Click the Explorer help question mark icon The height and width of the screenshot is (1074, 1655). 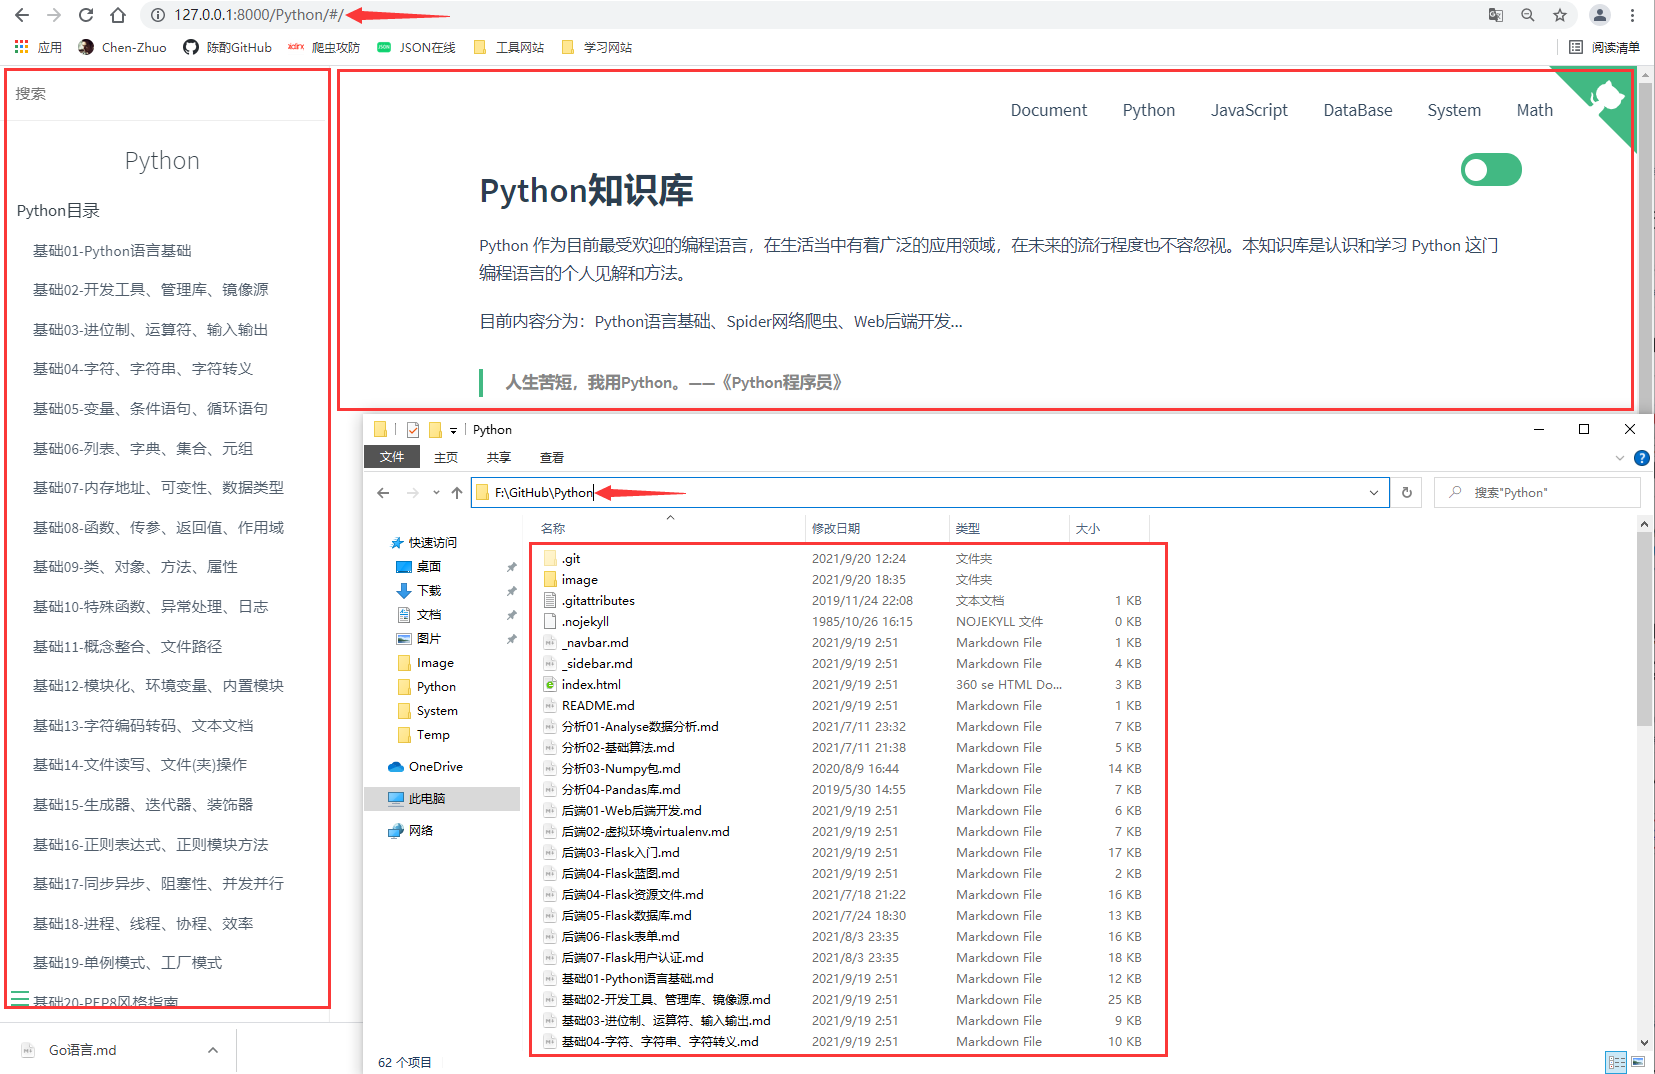(x=1641, y=458)
